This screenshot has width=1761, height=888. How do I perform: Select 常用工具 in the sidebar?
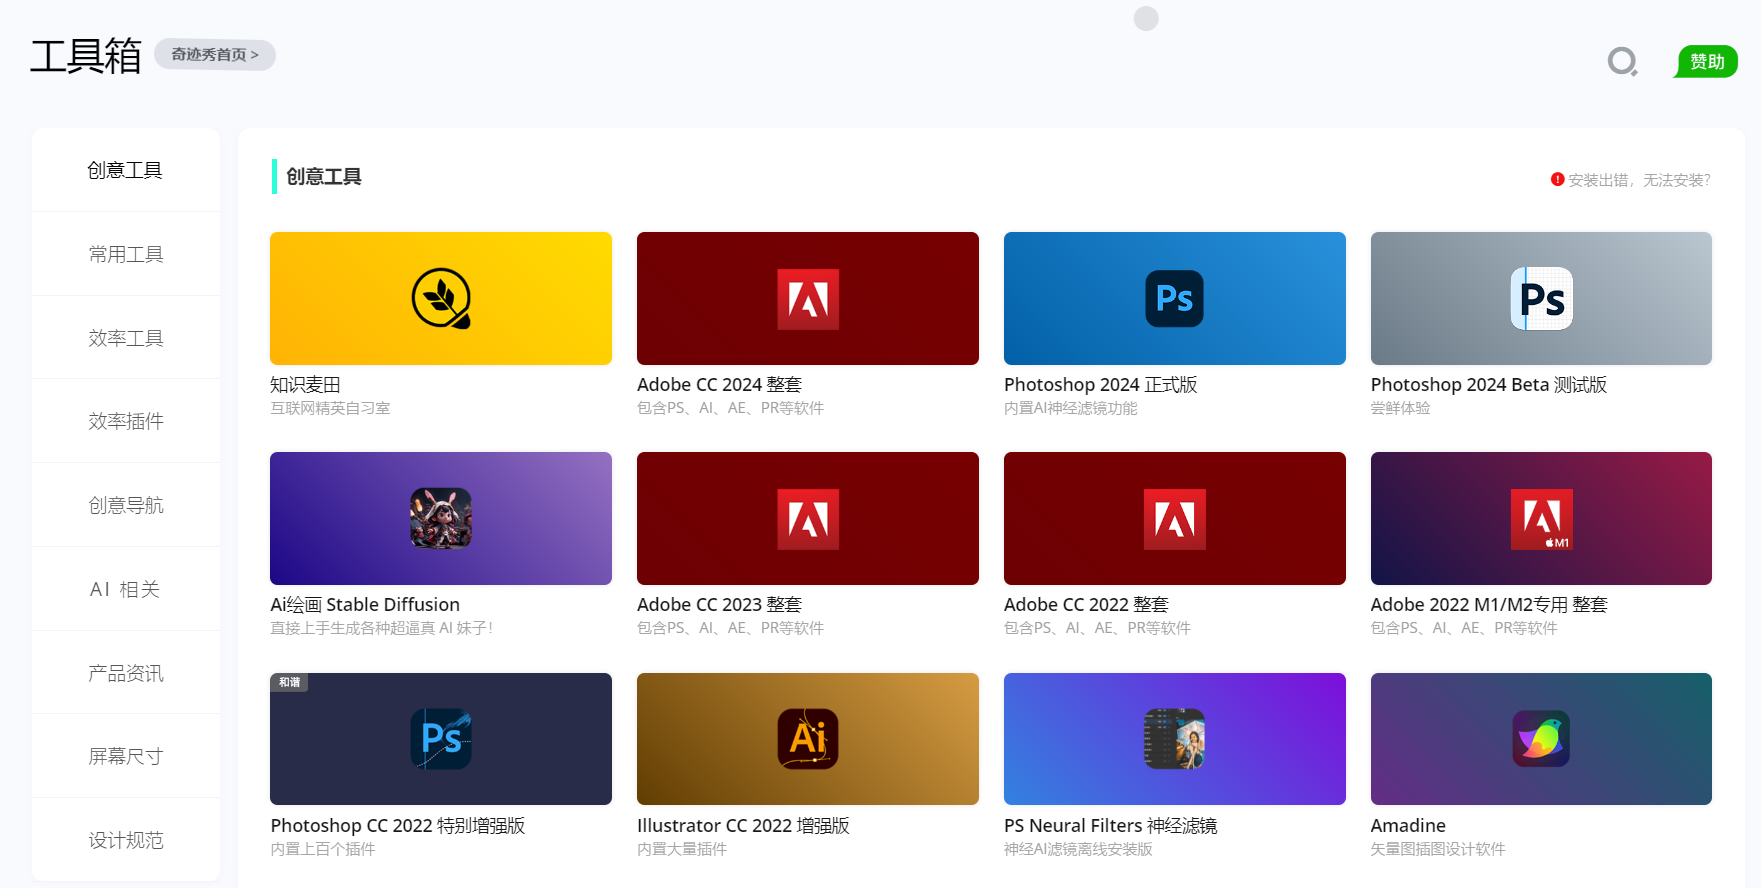(x=125, y=254)
